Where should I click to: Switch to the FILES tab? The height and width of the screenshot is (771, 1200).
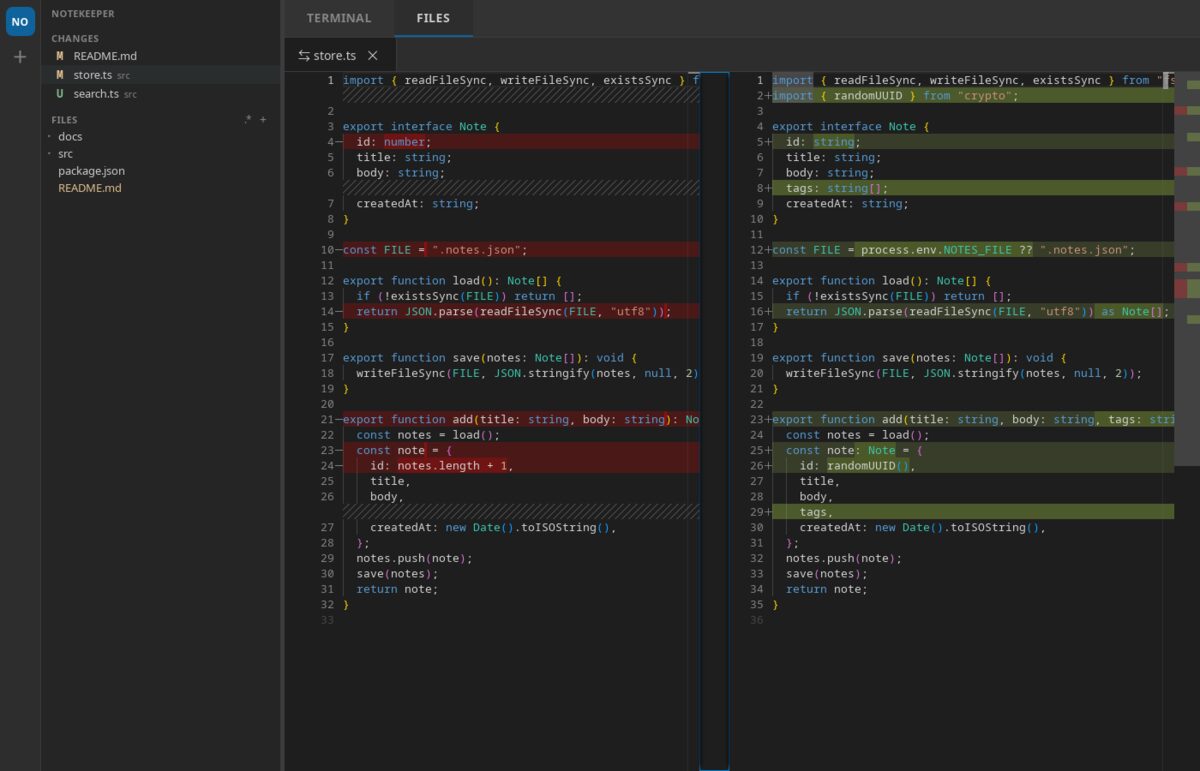click(433, 18)
